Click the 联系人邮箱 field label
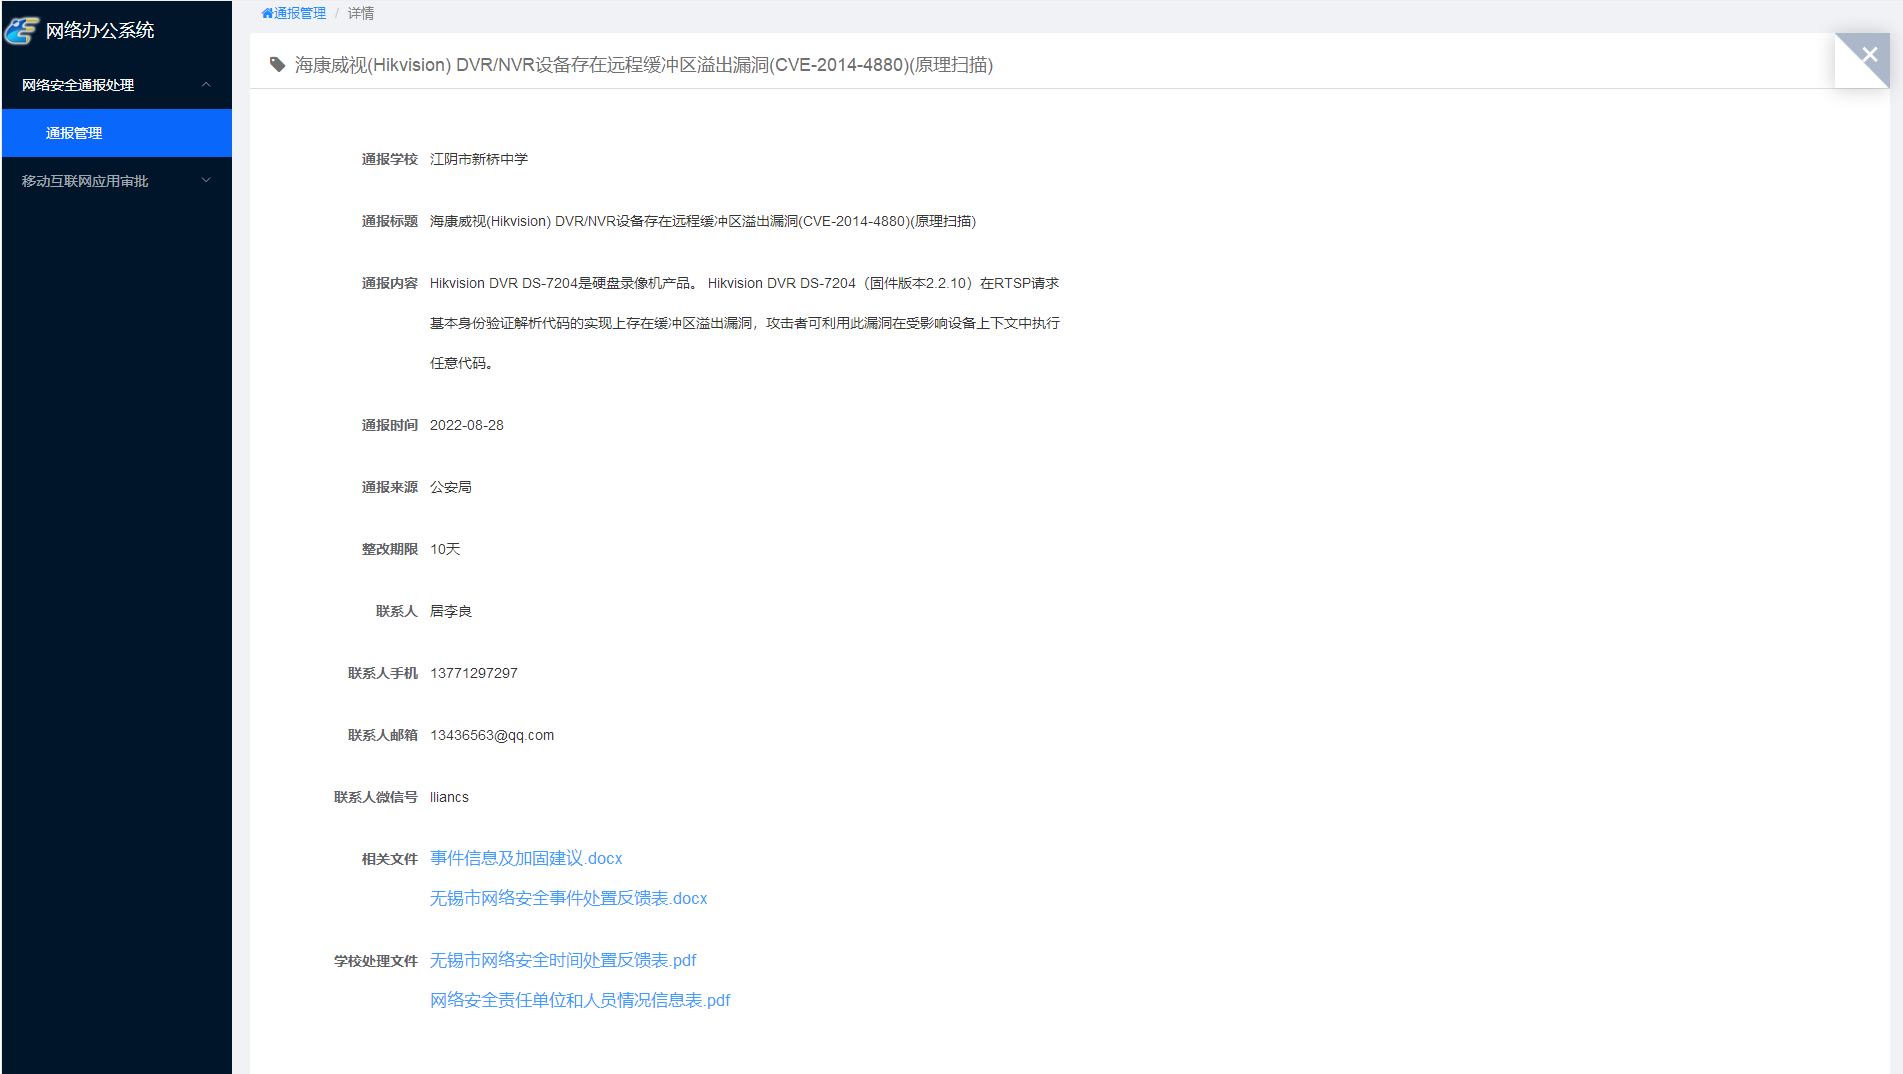This screenshot has height=1074, width=1903. (x=383, y=735)
